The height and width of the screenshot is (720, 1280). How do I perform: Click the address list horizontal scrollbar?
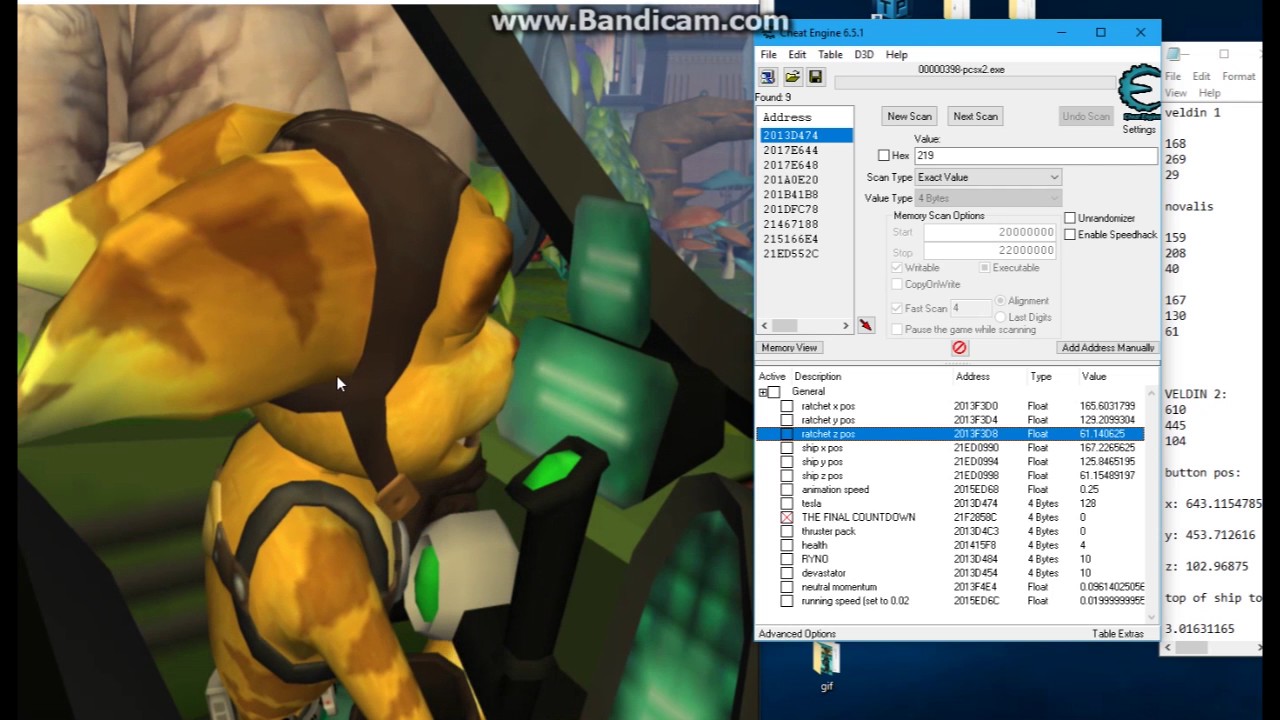click(804, 326)
